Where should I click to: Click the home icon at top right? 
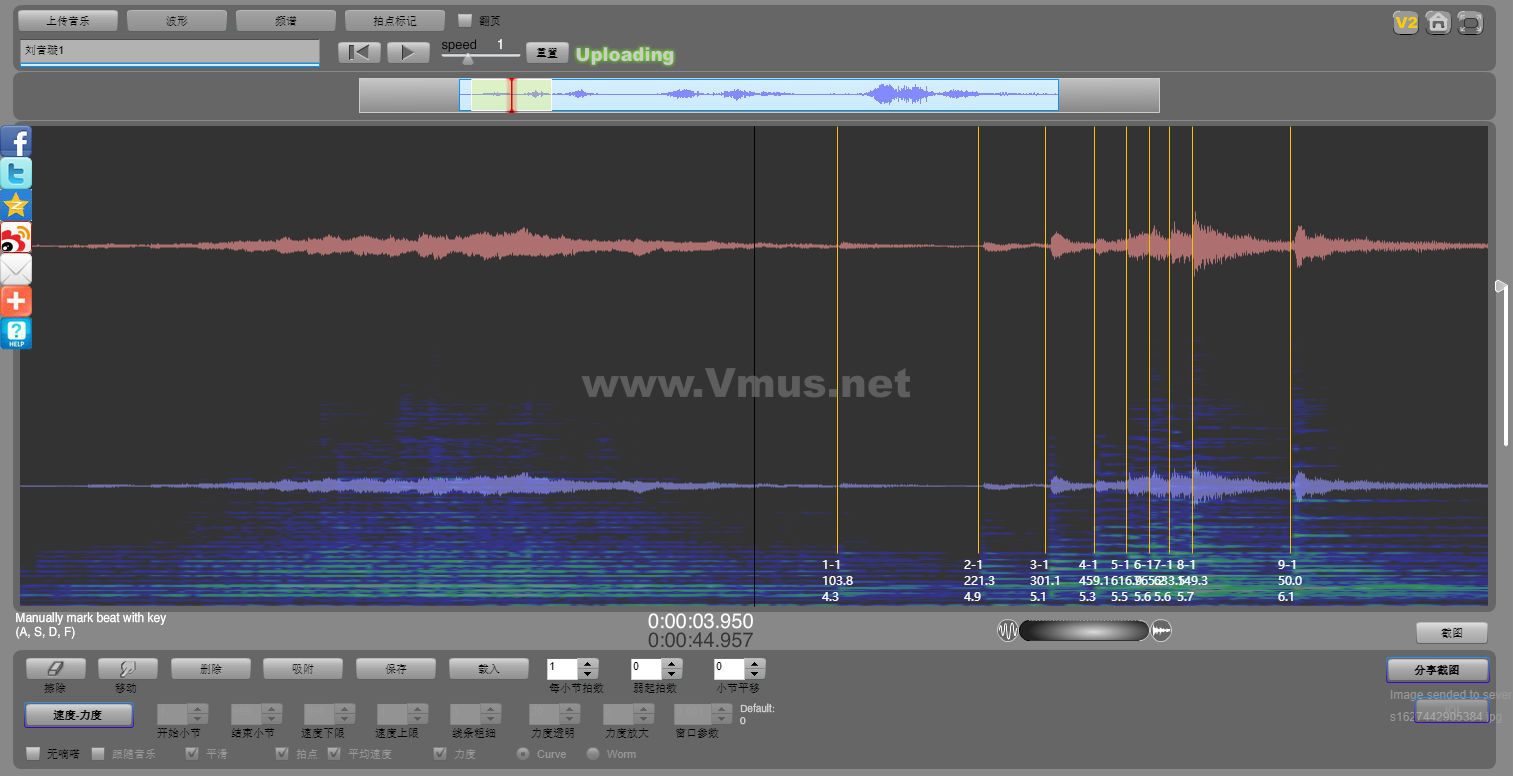(1438, 22)
